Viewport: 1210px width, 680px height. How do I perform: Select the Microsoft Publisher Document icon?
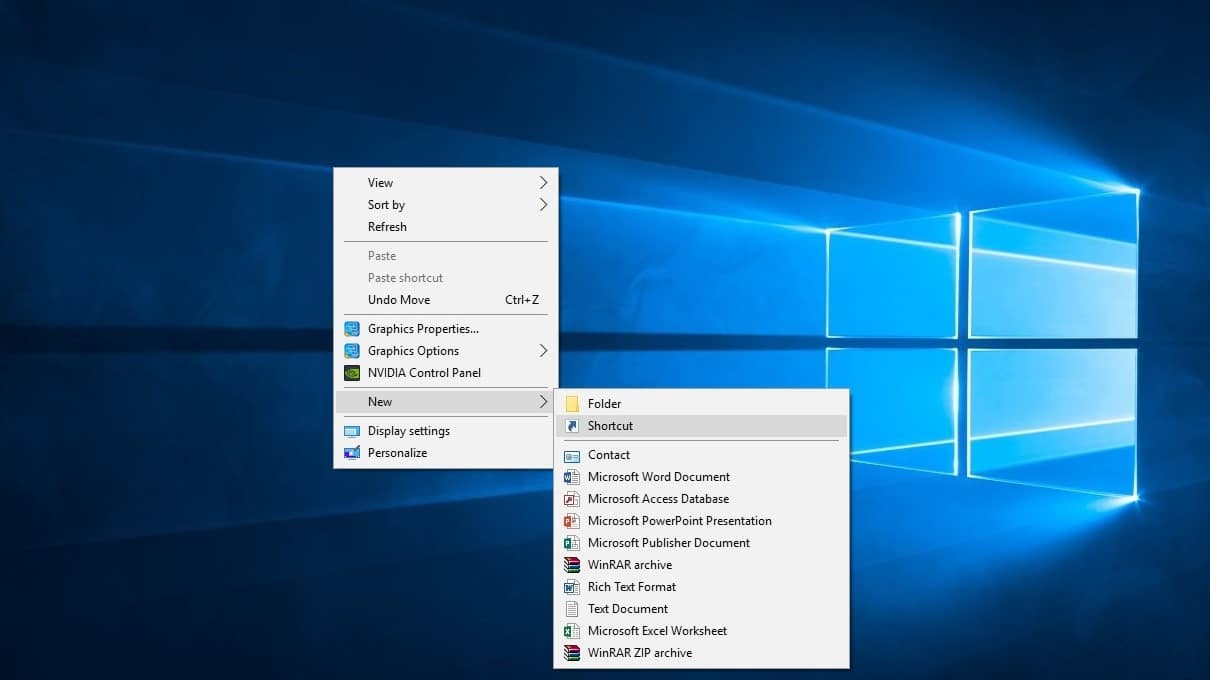572,543
